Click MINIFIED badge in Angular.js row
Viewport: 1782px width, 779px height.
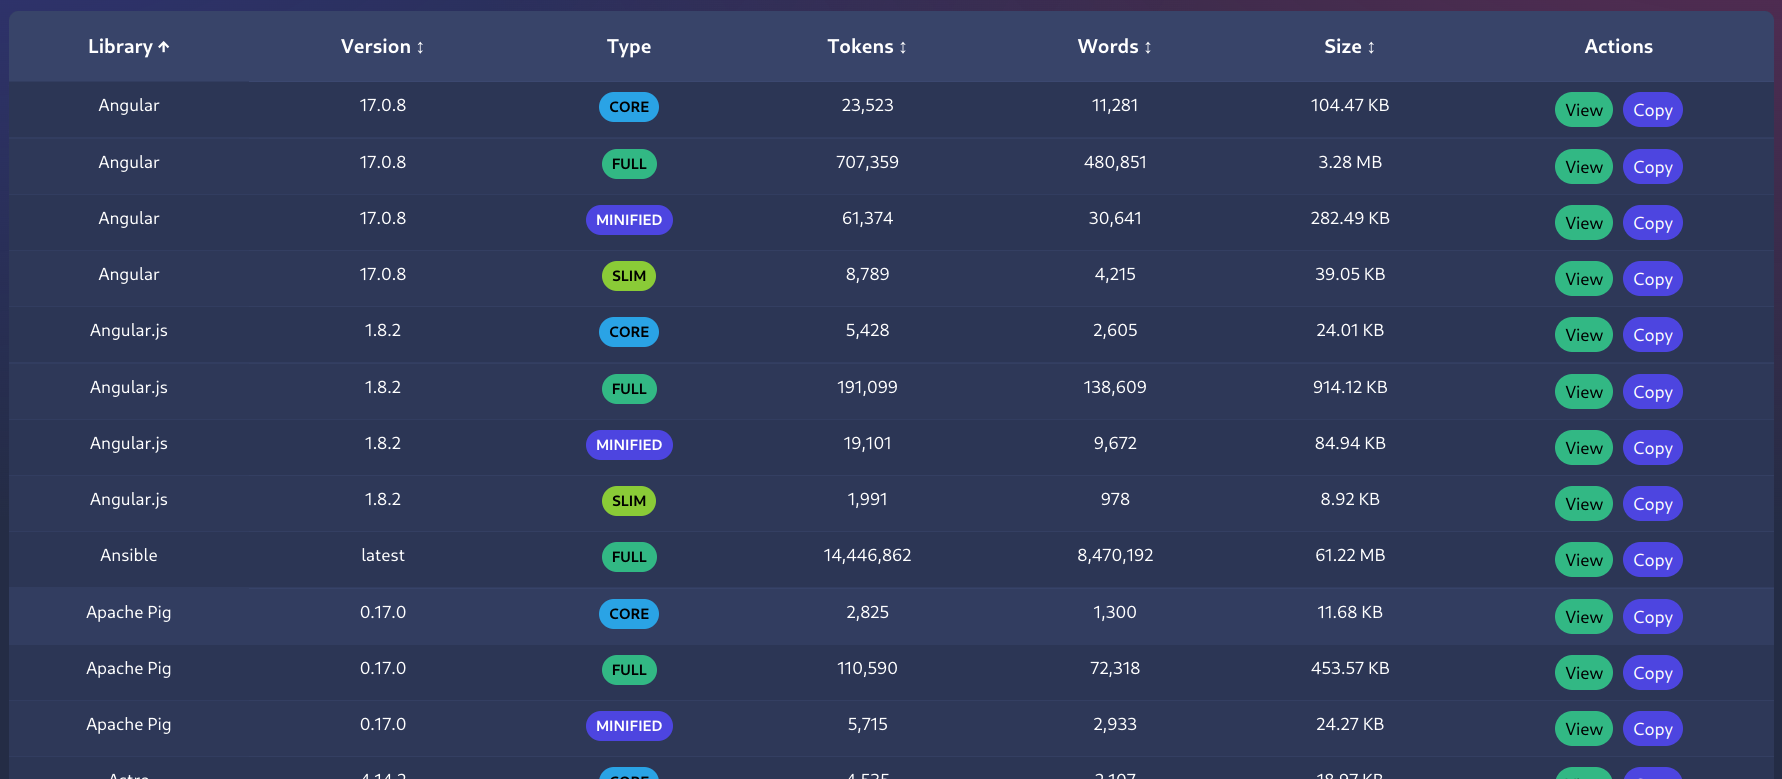pyautogui.click(x=629, y=445)
